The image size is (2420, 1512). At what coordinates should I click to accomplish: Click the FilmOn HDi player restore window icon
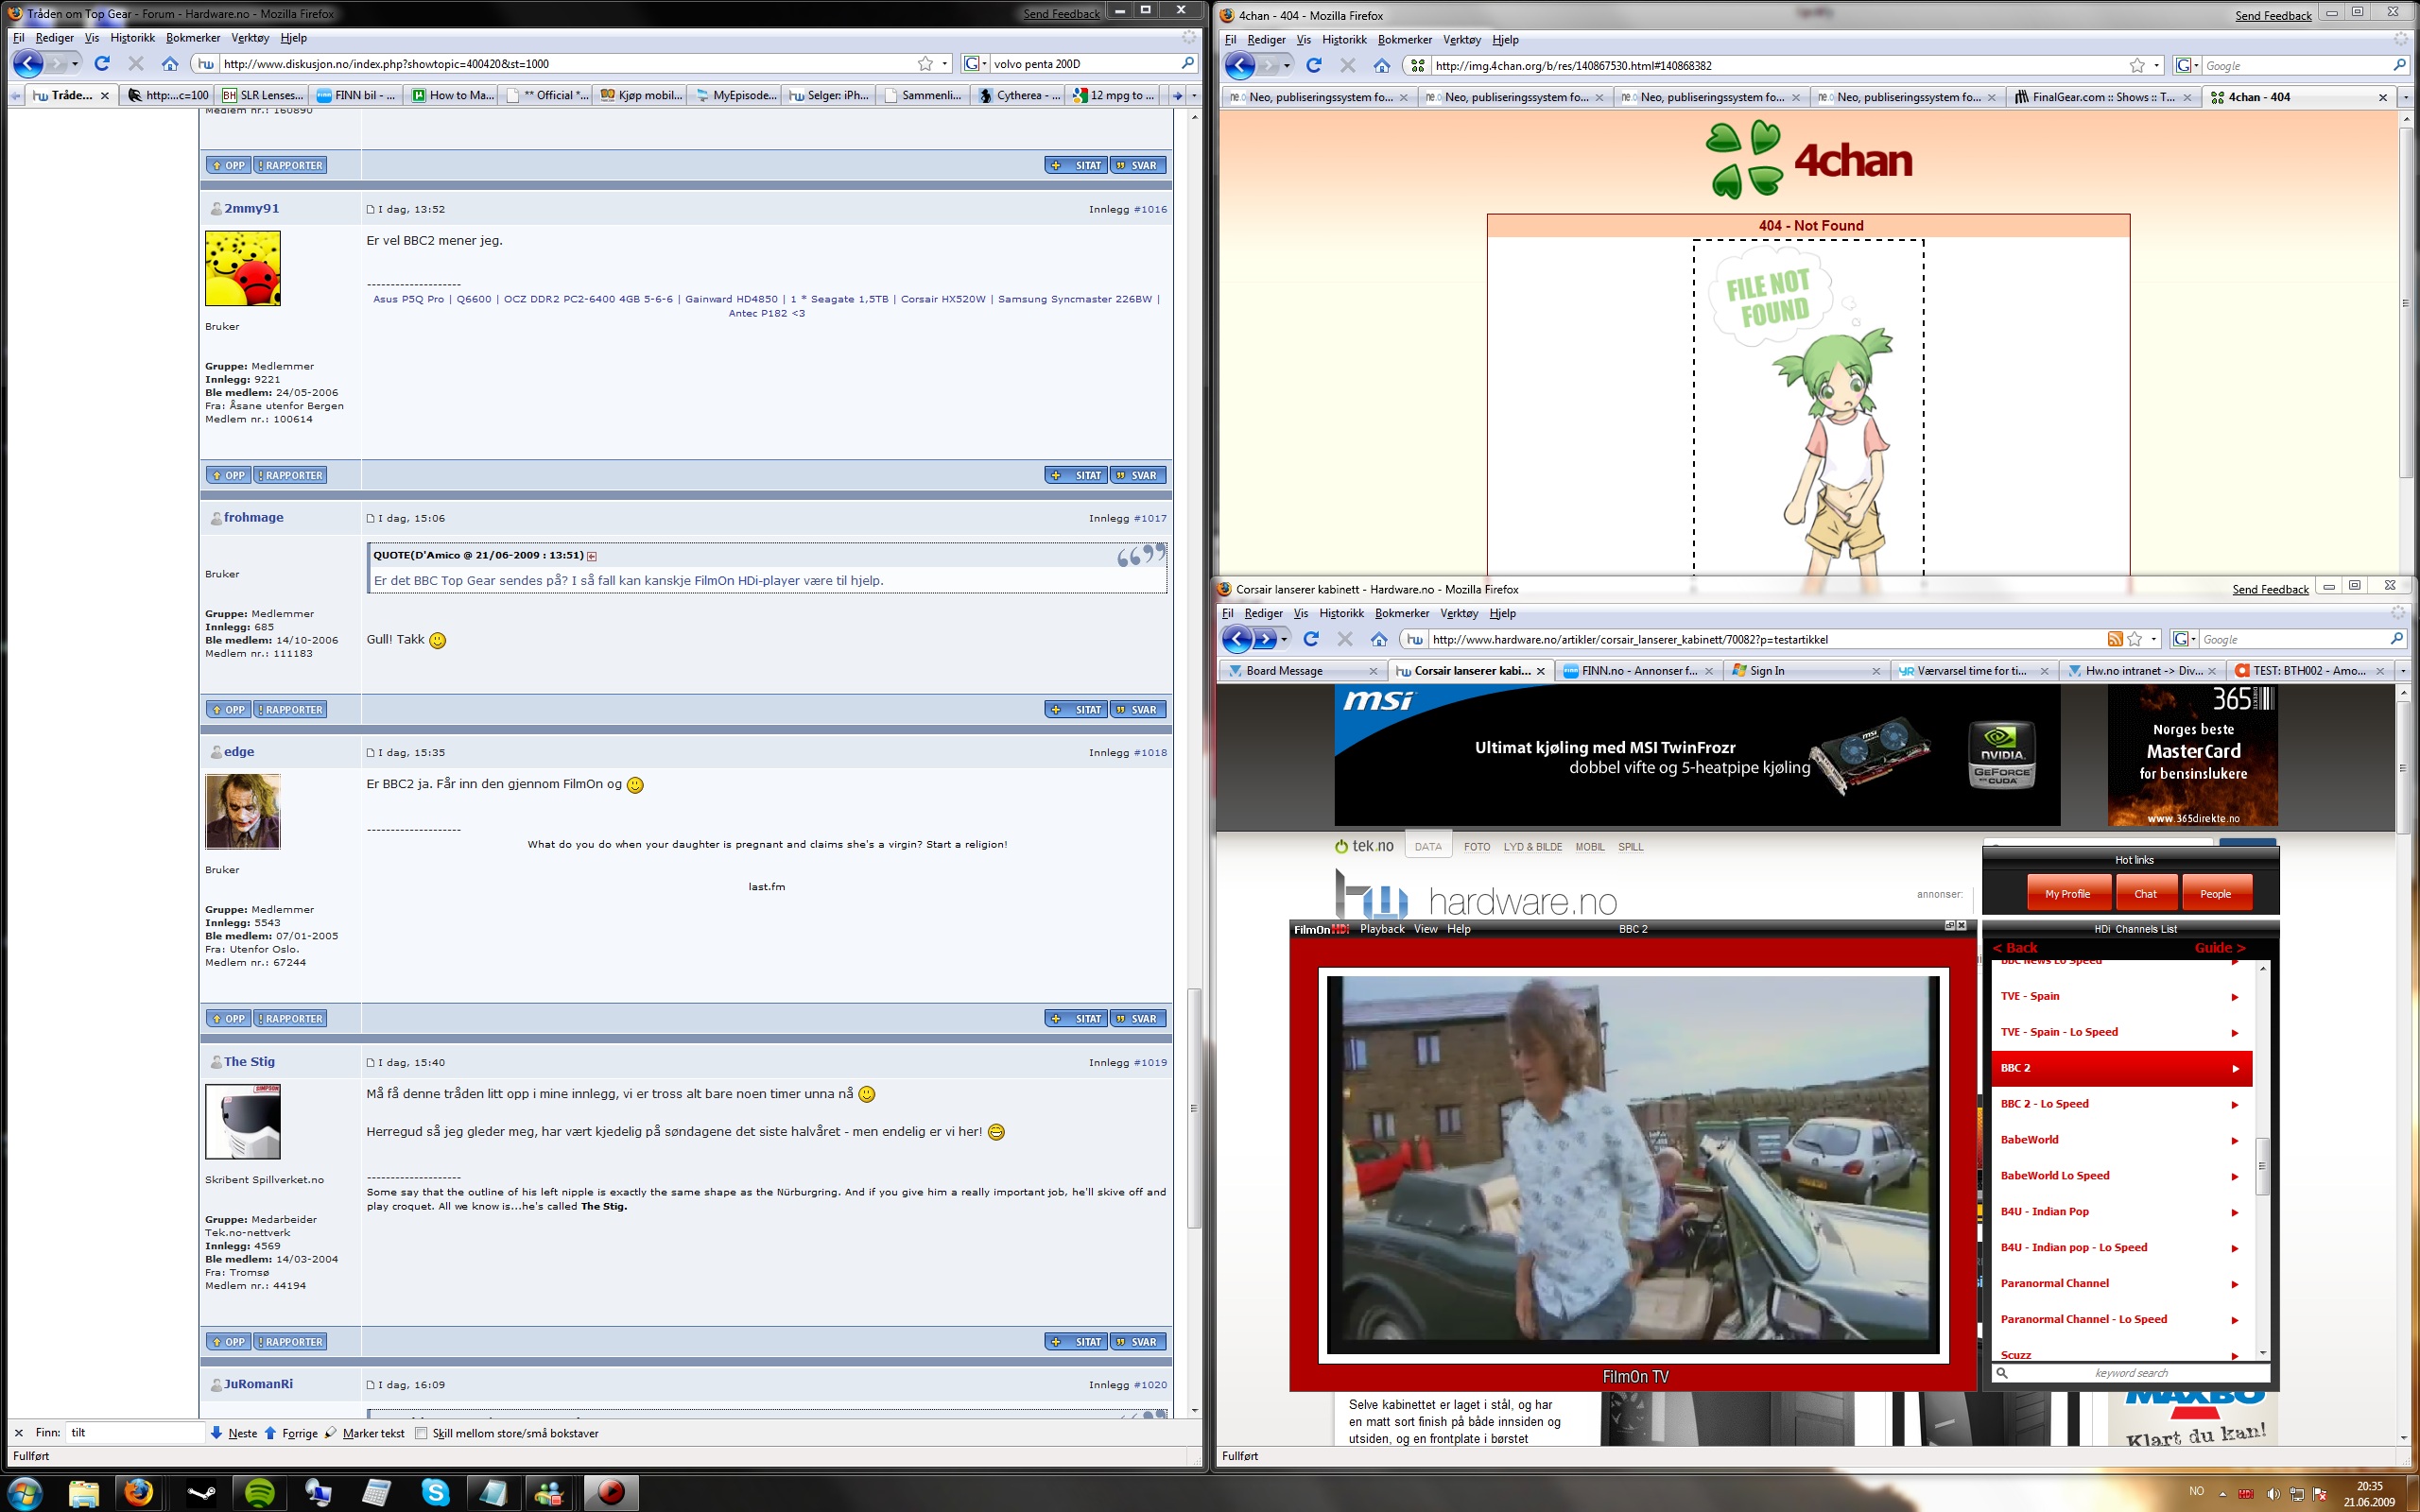click(x=1949, y=926)
